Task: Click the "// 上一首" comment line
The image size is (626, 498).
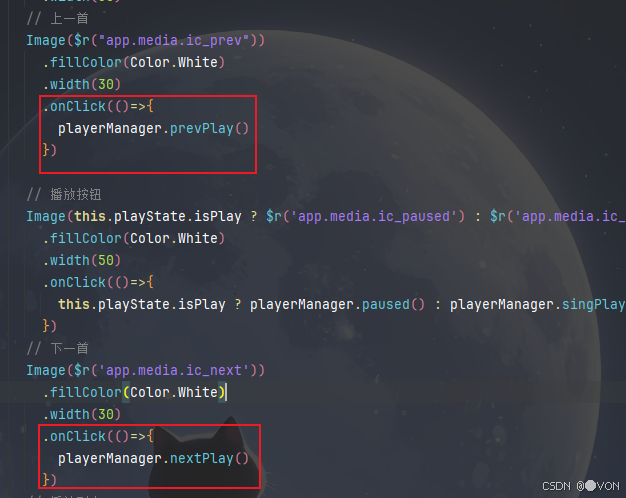Action: [x=57, y=19]
